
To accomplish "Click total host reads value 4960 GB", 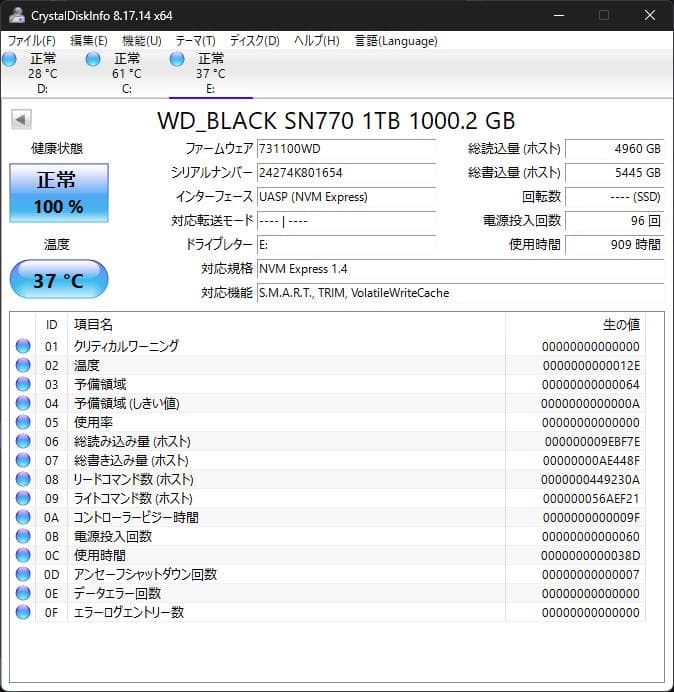I will (x=614, y=149).
